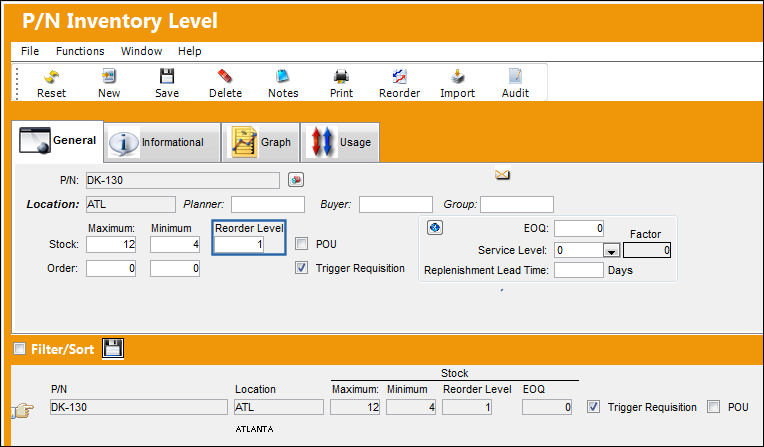Viewport: 764px width, 447px height.
Task: Click the Reset toolbar icon
Action: [51, 77]
